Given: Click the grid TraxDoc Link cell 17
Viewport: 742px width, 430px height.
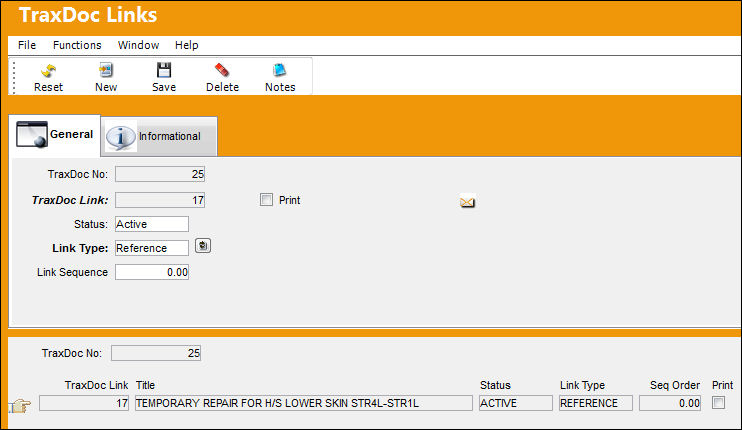Looking at the screenshot, I should pos(84,403).
